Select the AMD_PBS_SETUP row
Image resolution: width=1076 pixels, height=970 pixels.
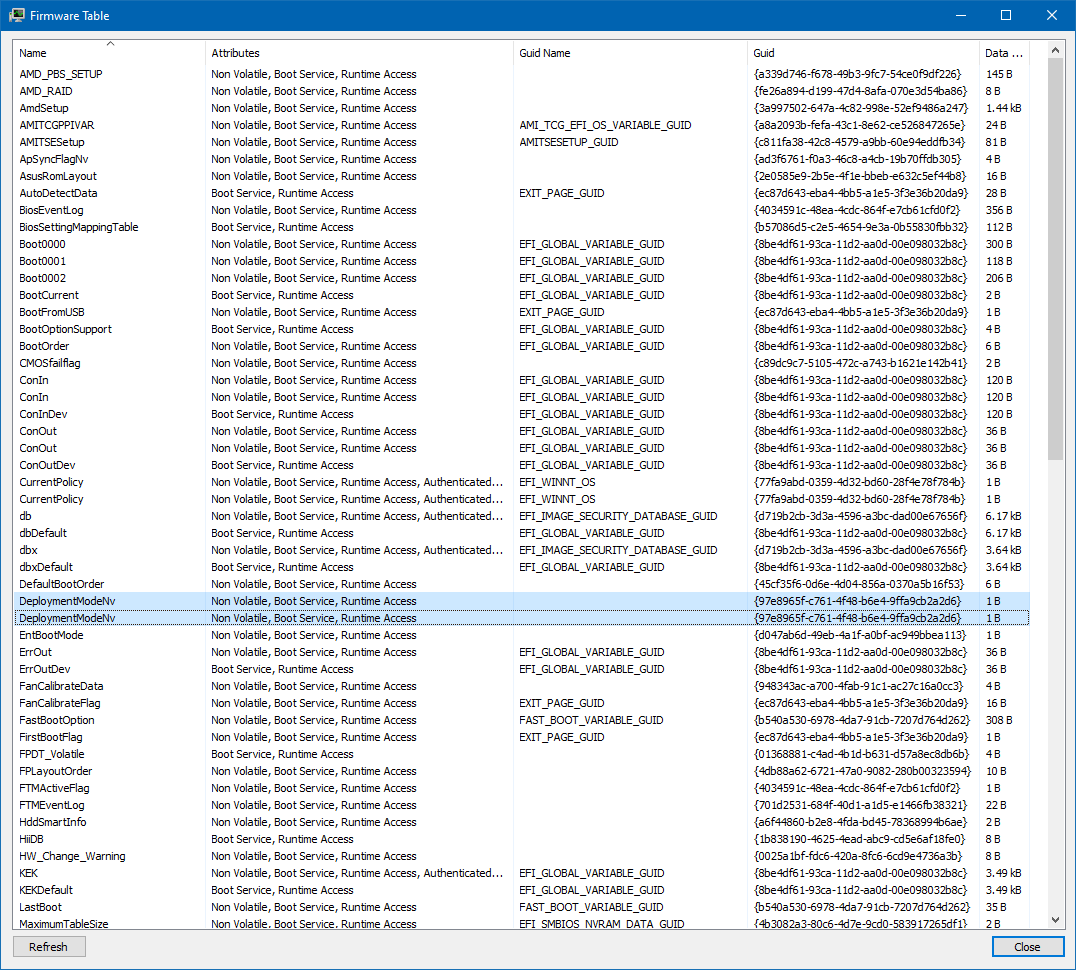(522, 74)
